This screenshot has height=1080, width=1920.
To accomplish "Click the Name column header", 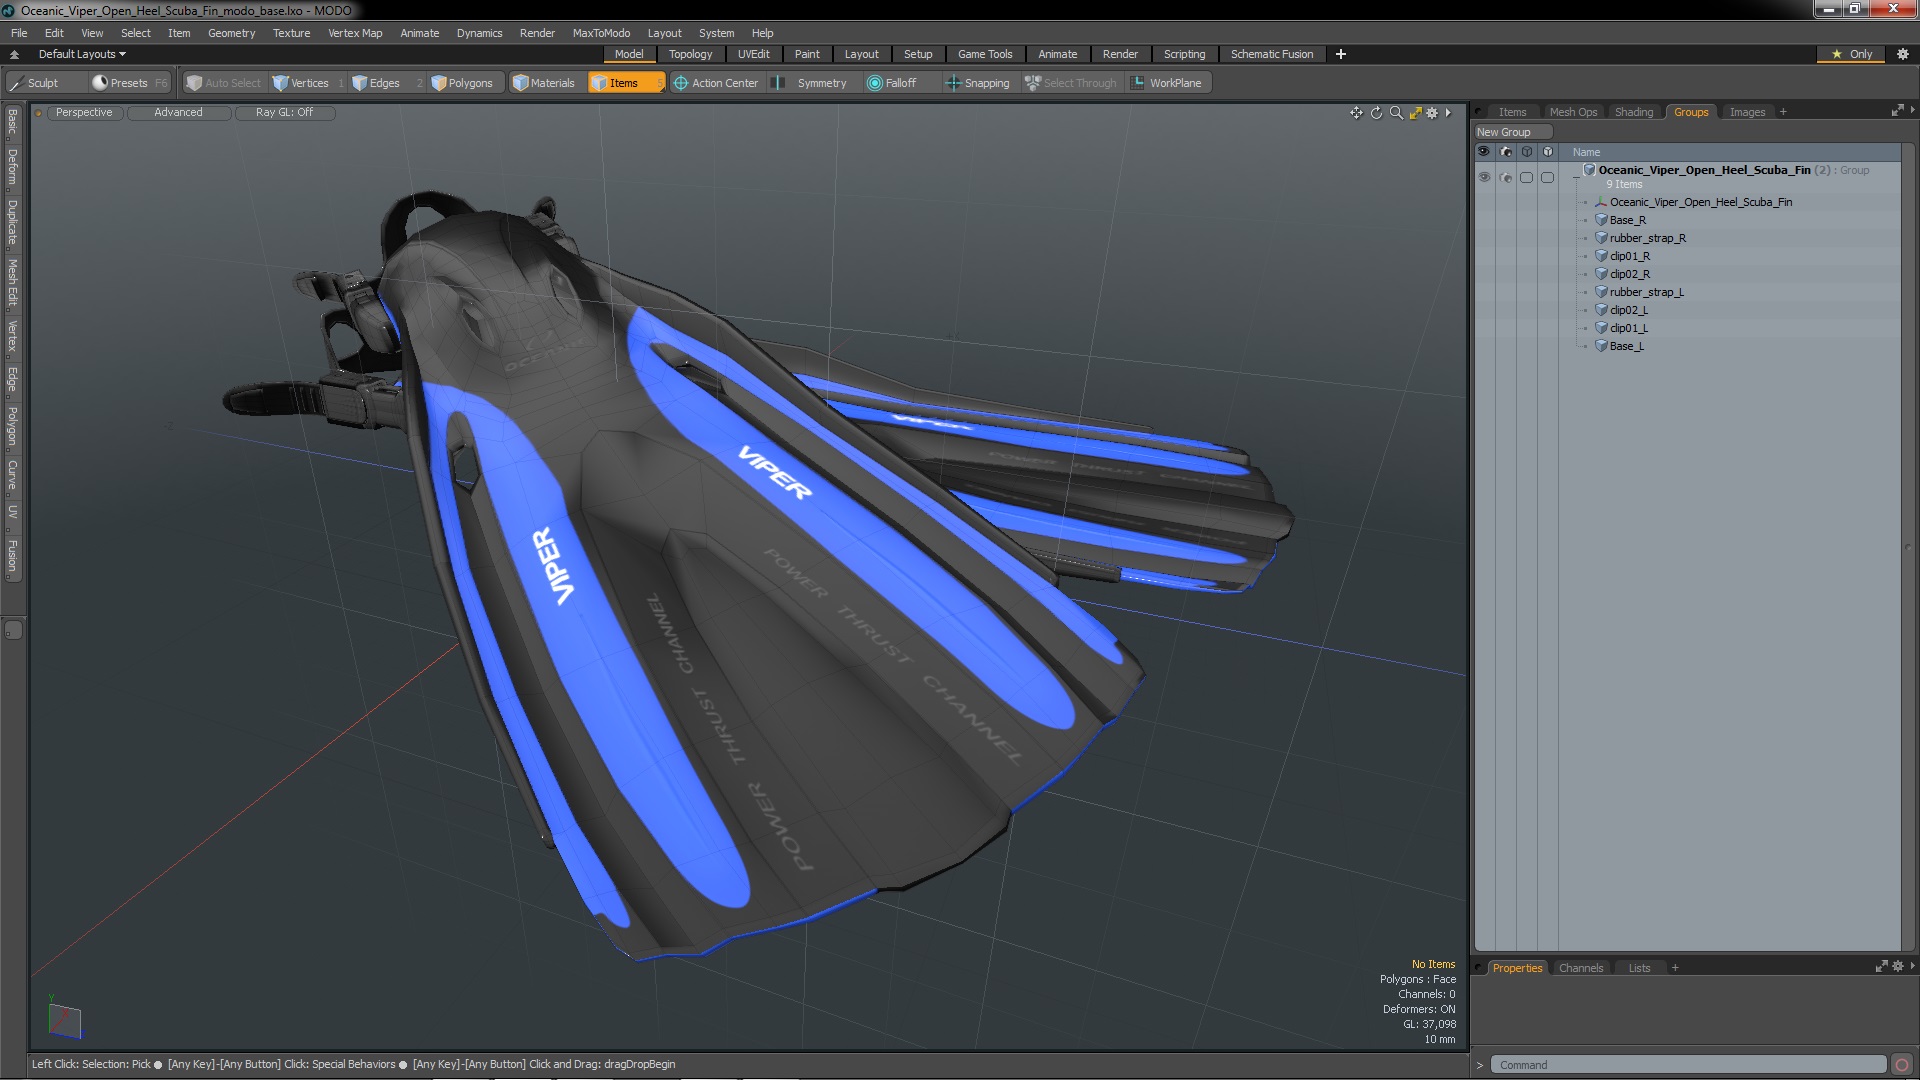I will [1586, 152].
